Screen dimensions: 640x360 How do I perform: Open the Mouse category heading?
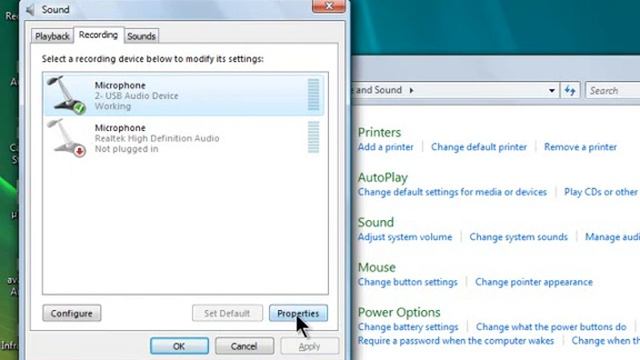pos(376,267)
